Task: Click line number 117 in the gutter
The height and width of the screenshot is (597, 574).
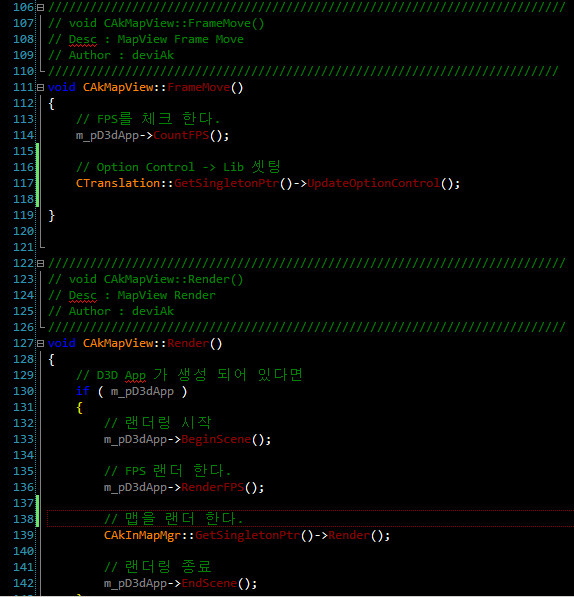Action: click(24, 183)
